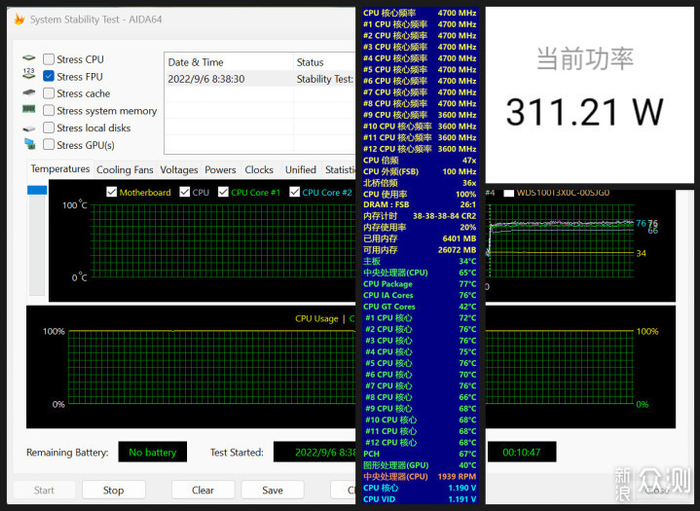The height and width of the screenshot is (511, 700).
Task: Click the 1.190 V CPU core voltage row
Action: [419, 488]
